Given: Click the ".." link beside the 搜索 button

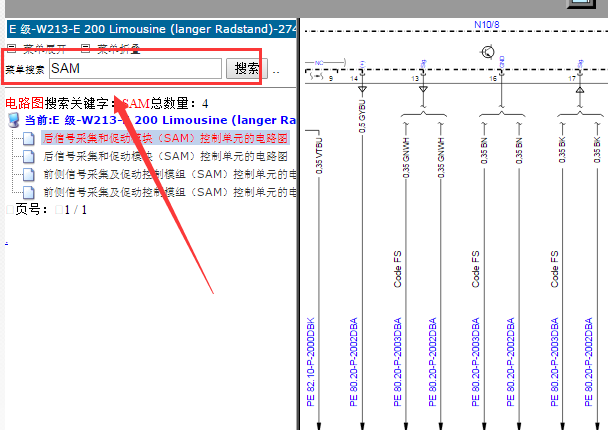Looking at the screenshot, I should pyautogui.click(x=276, y=72).
